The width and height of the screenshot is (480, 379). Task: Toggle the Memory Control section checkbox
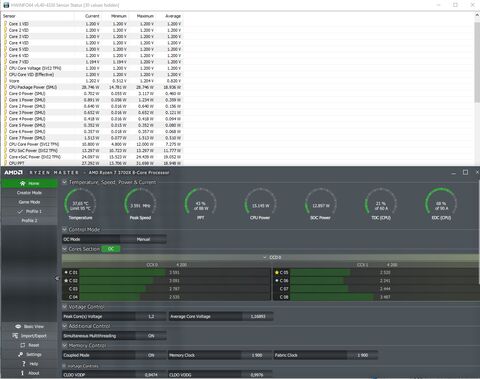(x=65, y=345)
